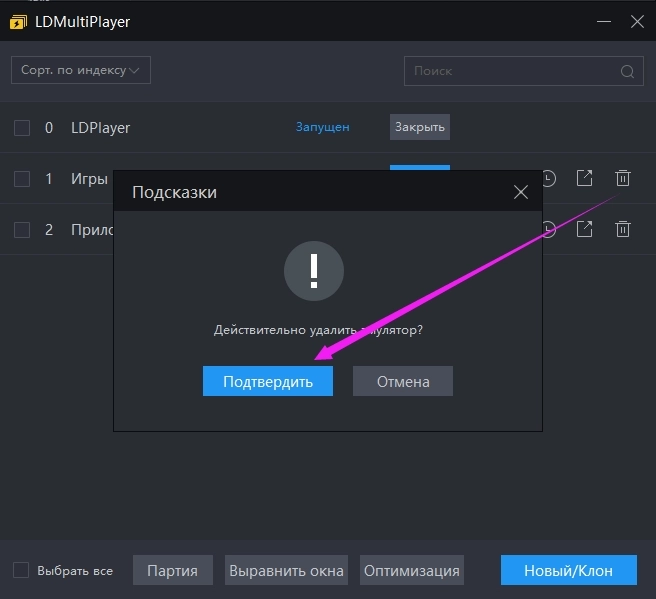Close the Подсказки dialog with X
This screenshot has width=656, height=599.
(520, 192)
